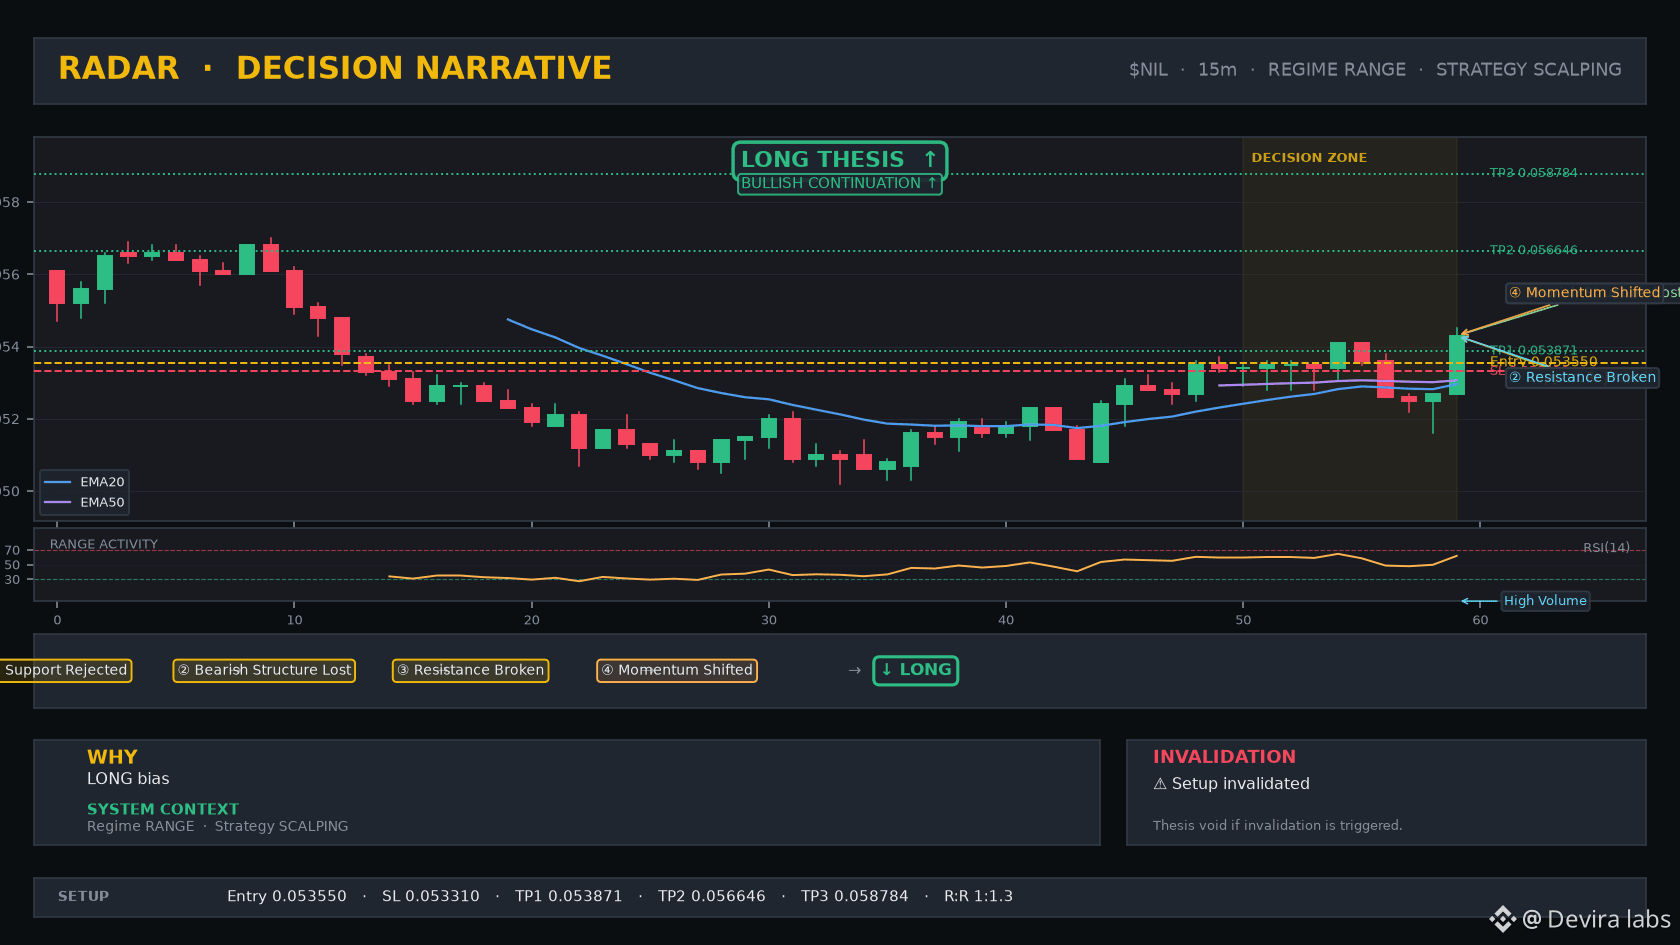Select the Bearish Structure Lost step badge

tap(264, 670)
